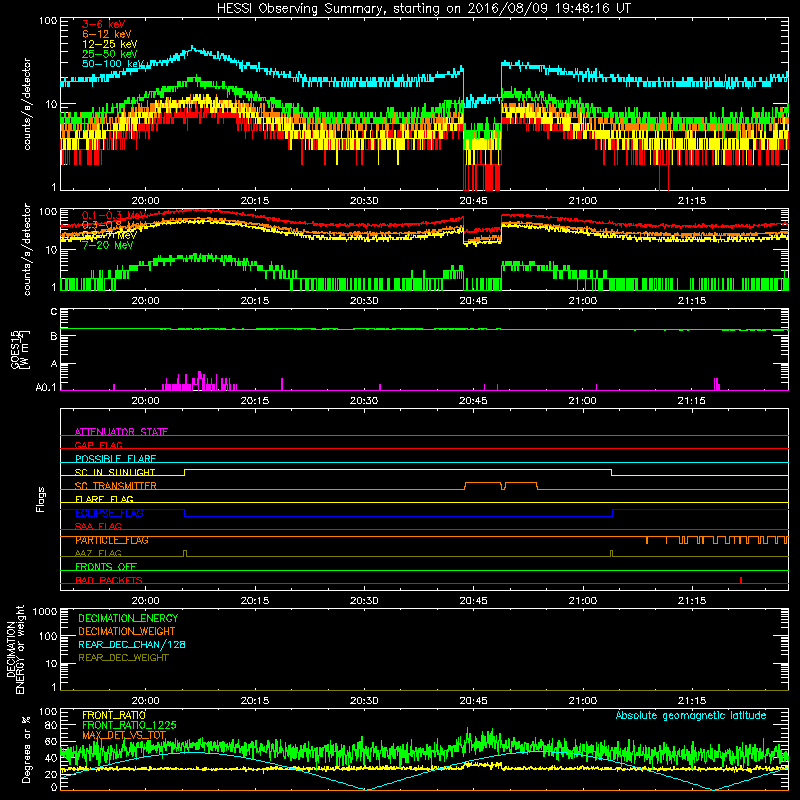
Task: Click the 20:00 tick label under top keV panel
Action: (145, 201)
